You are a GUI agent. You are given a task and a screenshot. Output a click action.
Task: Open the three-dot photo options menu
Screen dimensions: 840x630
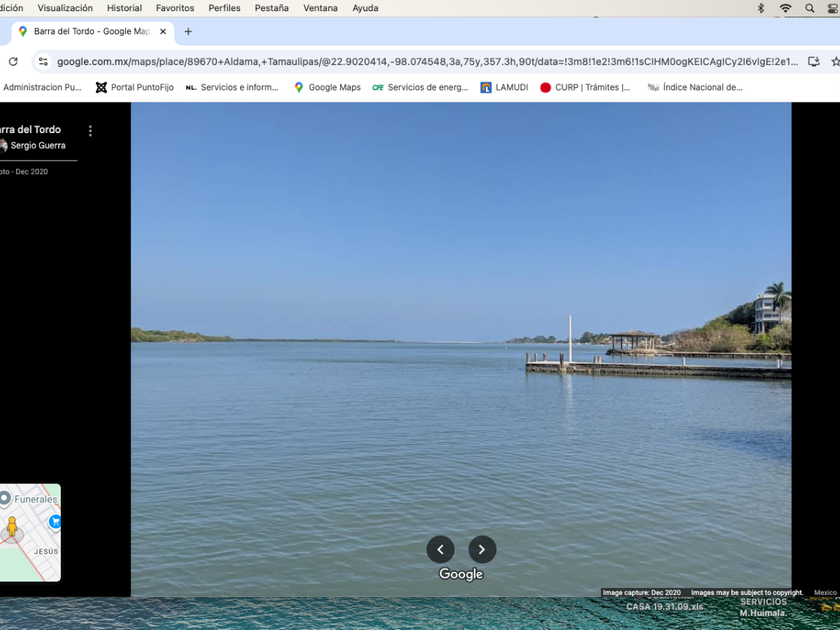coord(90,131)
